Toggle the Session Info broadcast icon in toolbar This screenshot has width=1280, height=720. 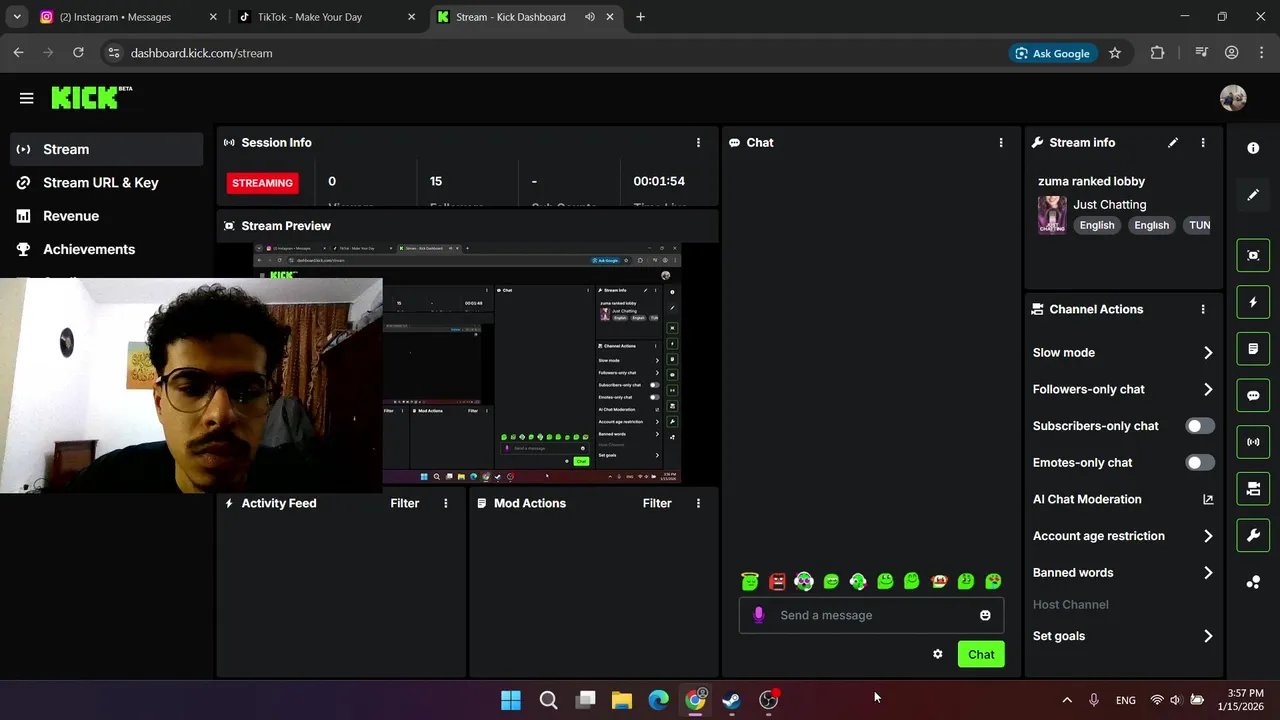1253,442
